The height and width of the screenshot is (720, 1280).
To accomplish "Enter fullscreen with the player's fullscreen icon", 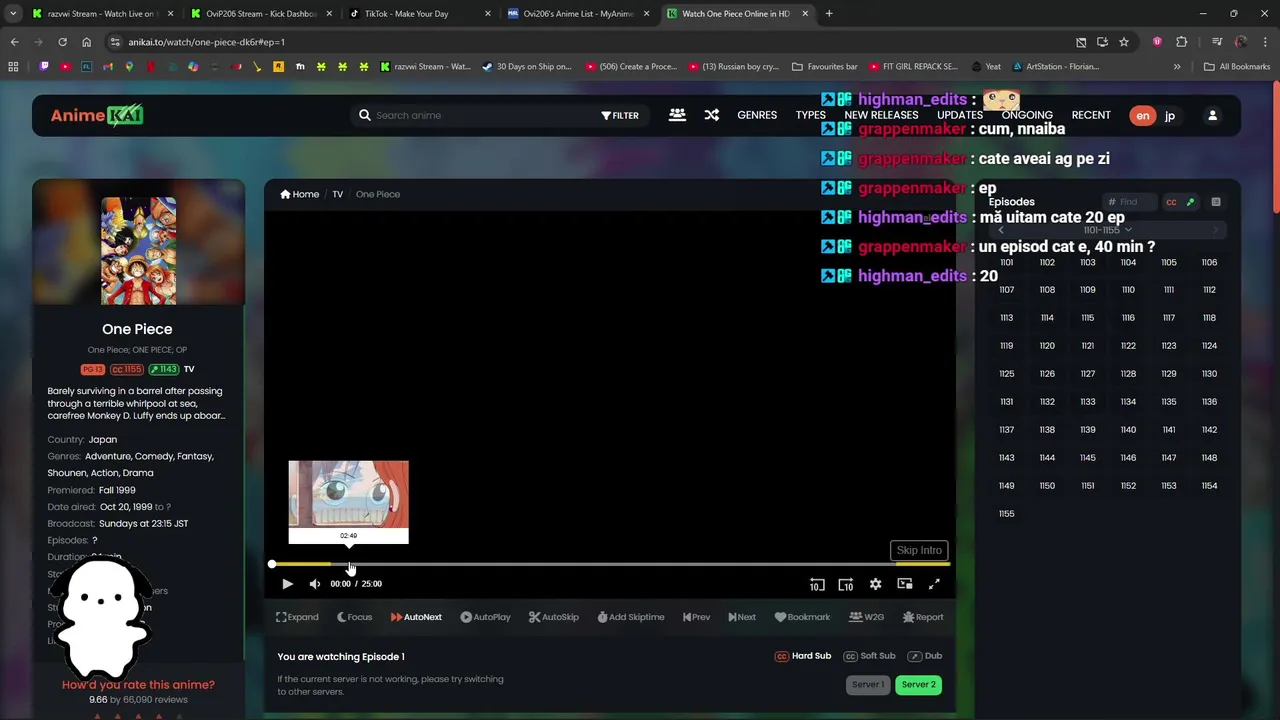I will tap(934, 584).
